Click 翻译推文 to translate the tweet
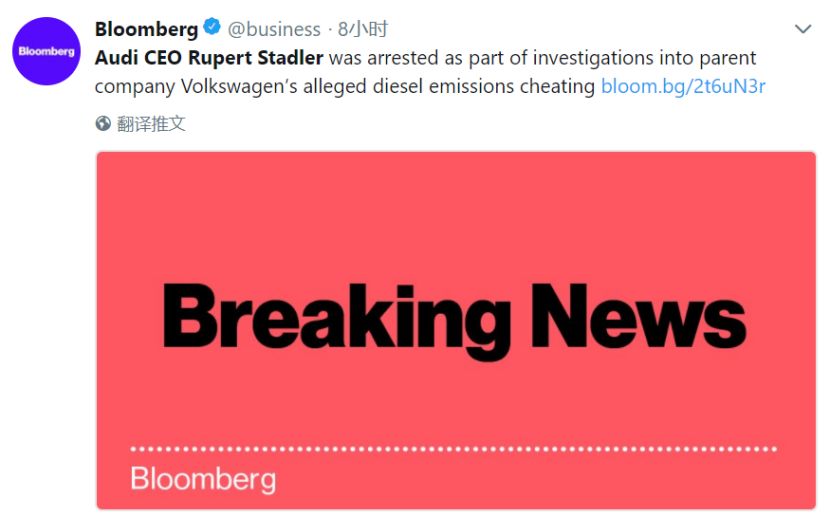This screenshot has width=830, height=516. (152, 124)
